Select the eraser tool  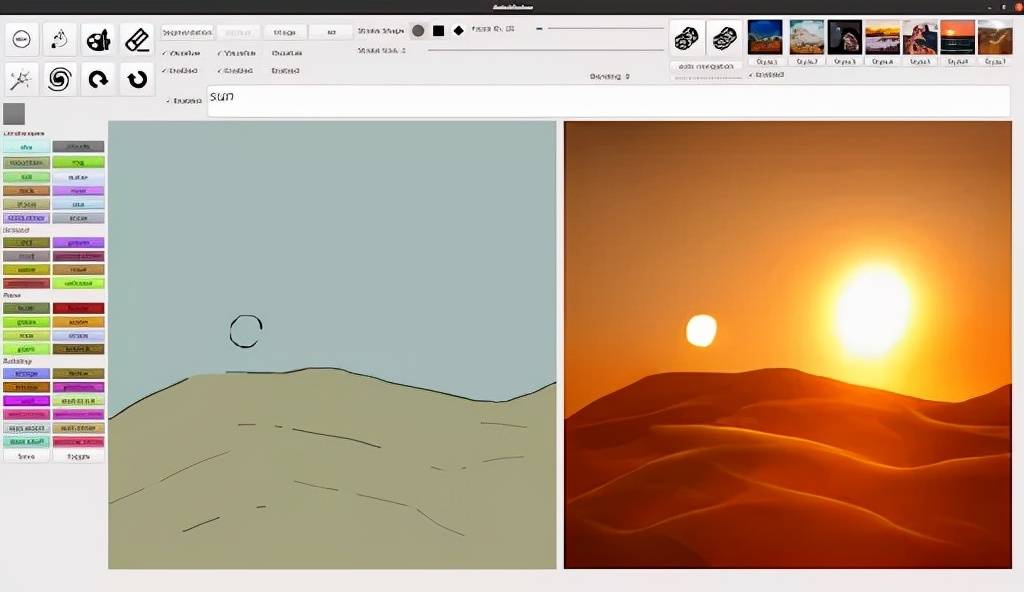coord(137,40)
